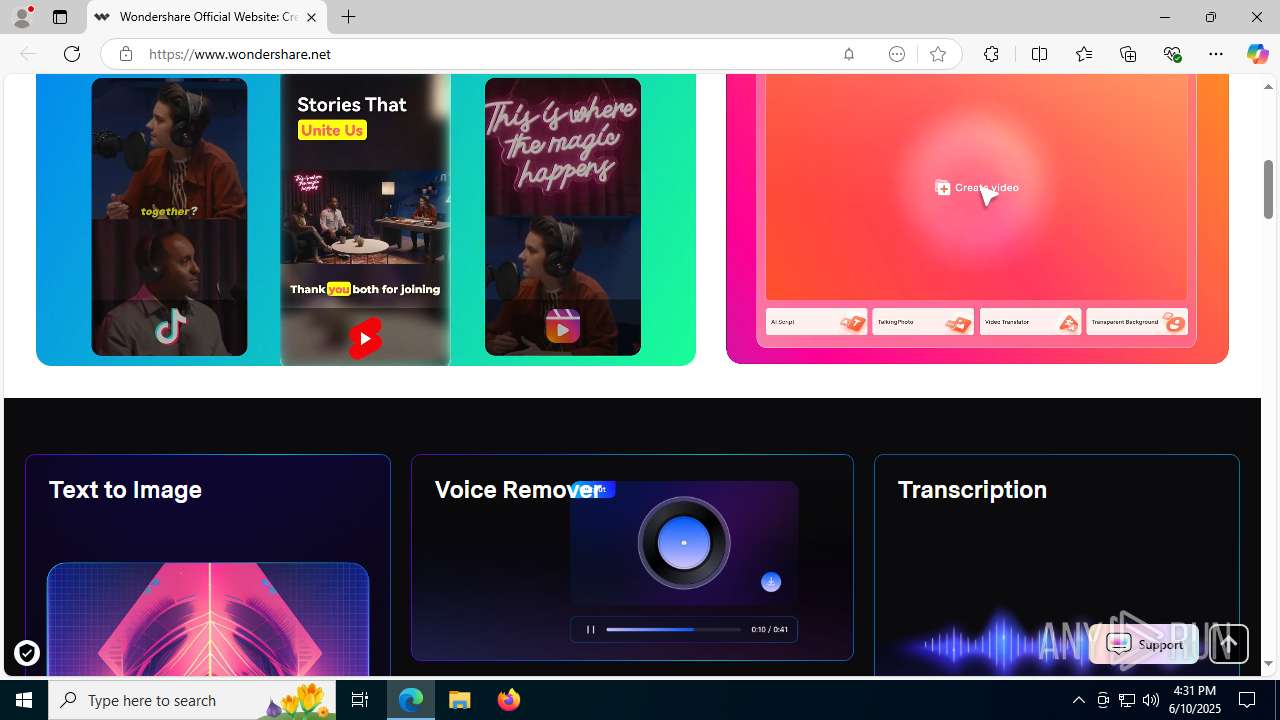This screenshot has height=720, width=1280.
Task: Select the Talking Photo card
Action: [923, 322]
